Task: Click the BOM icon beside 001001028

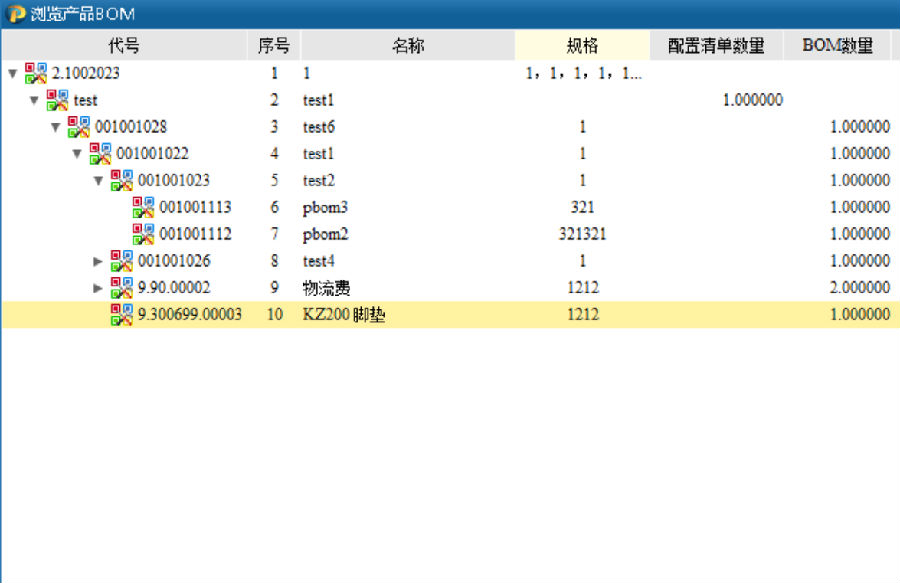Action: 79,127
